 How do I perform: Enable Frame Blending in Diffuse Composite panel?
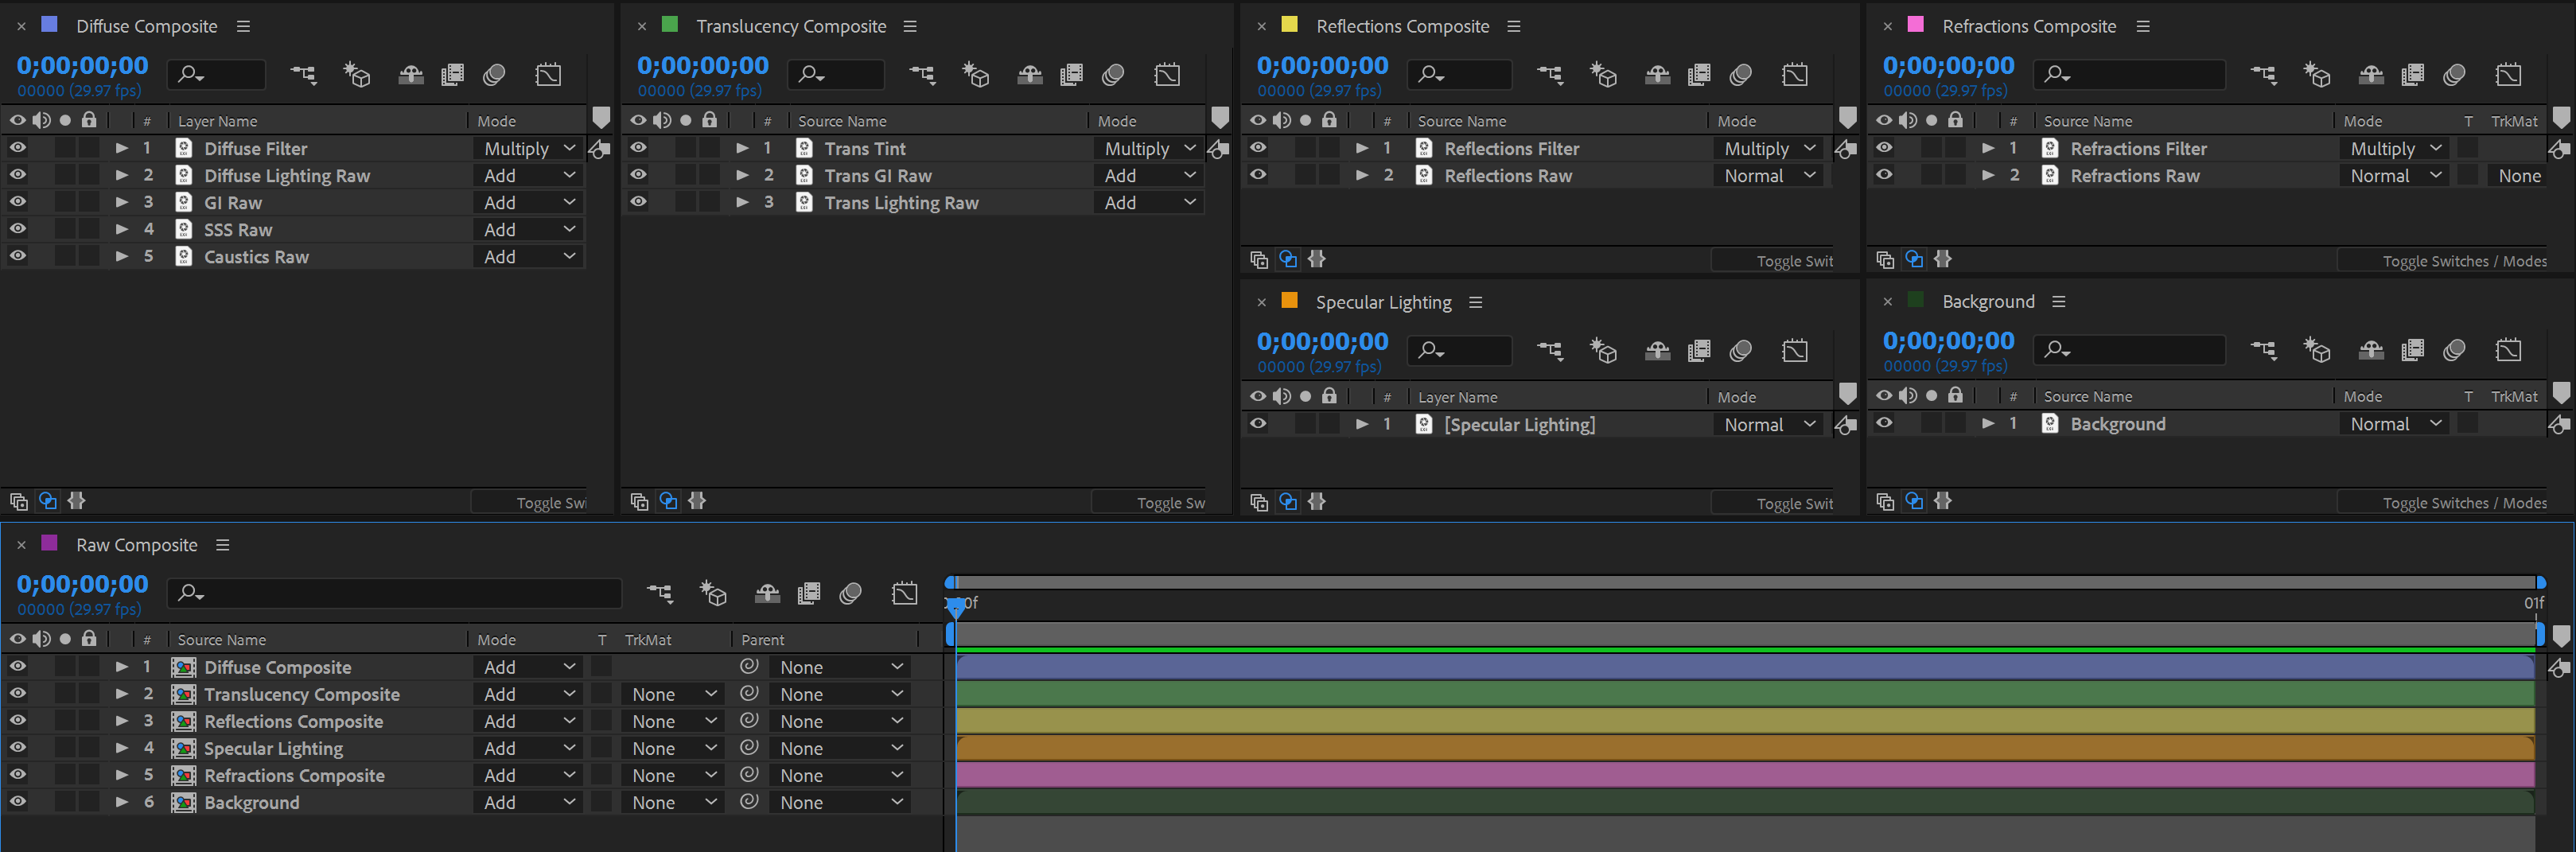click(453, 74)
